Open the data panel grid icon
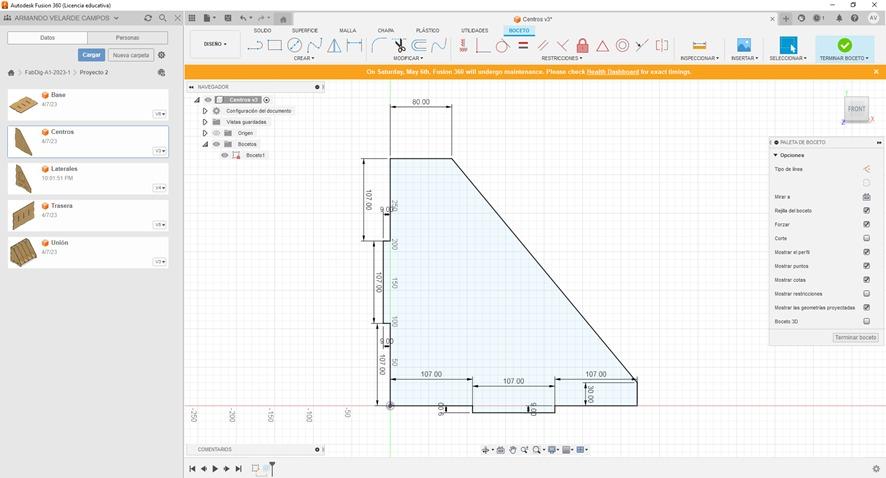Screen dimensions: 886x478 pos(192,18)
